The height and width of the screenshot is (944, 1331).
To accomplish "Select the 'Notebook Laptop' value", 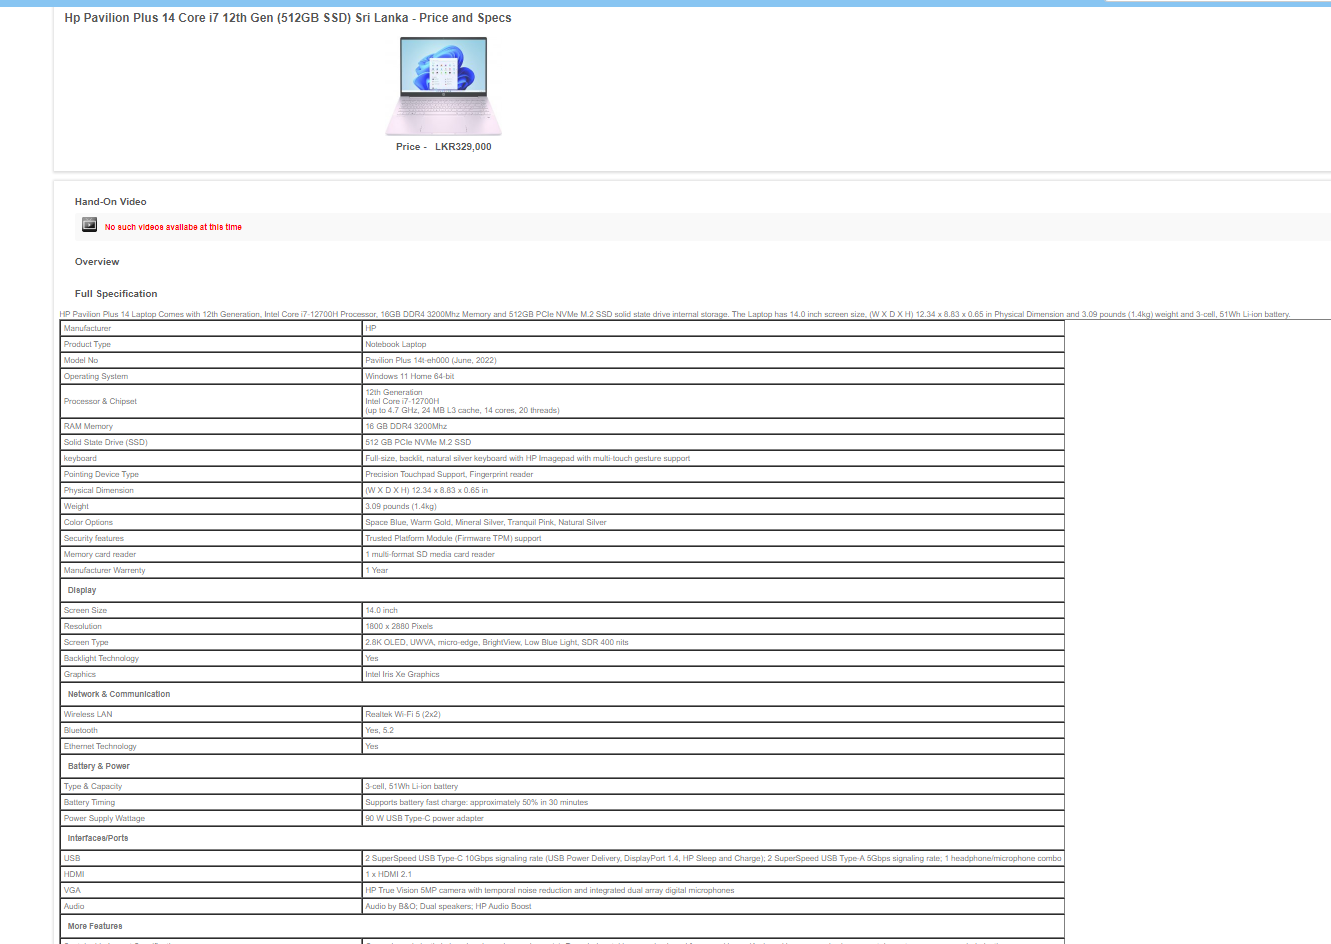I will [x=396, y=344].
